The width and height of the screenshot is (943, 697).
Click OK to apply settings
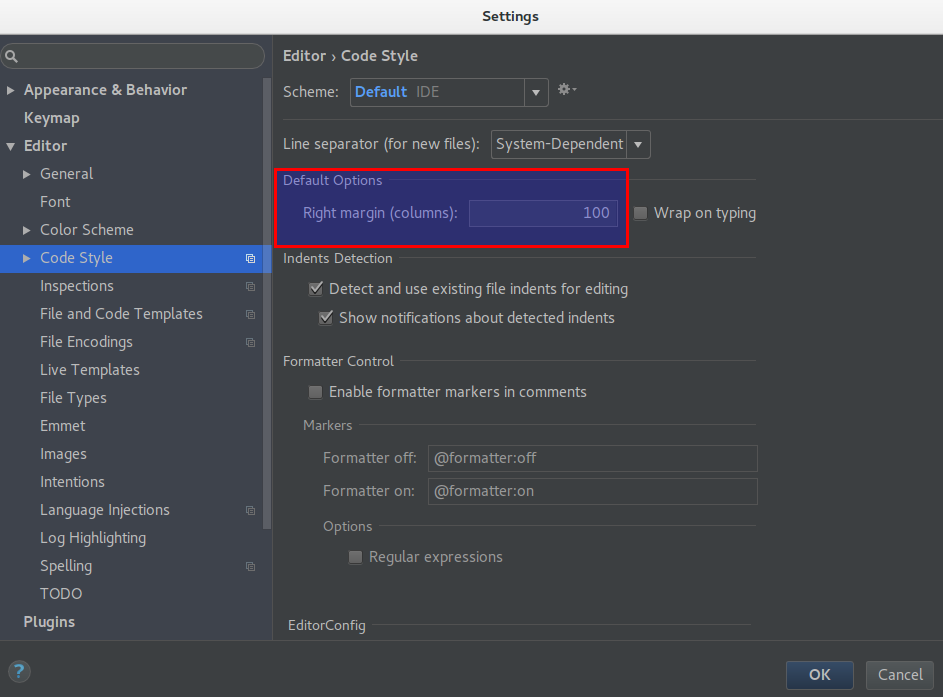[819, 675]
